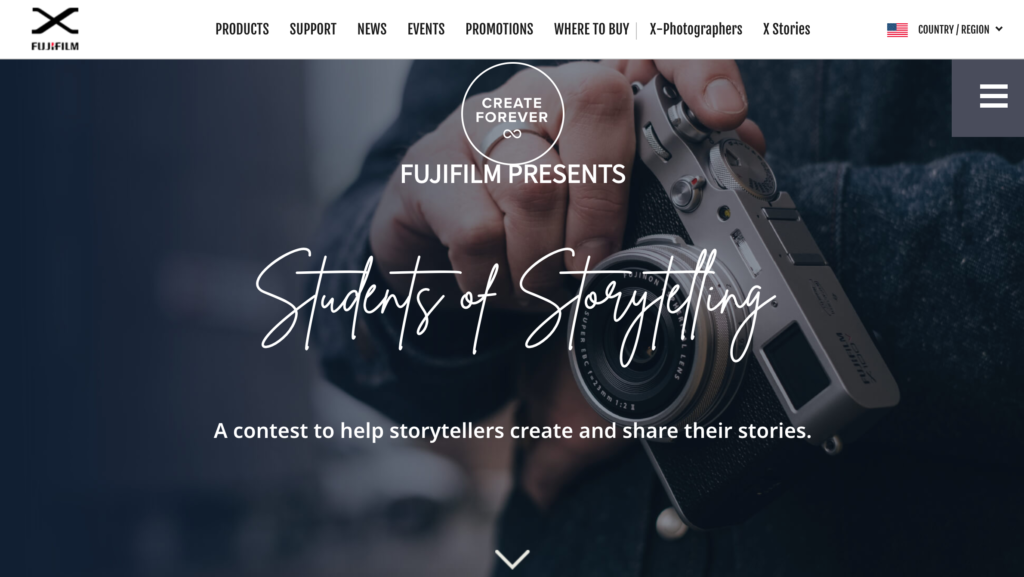1024x577 pixels.
Task: Click the Students of Storytelling title
Action: tap(516, 305)
